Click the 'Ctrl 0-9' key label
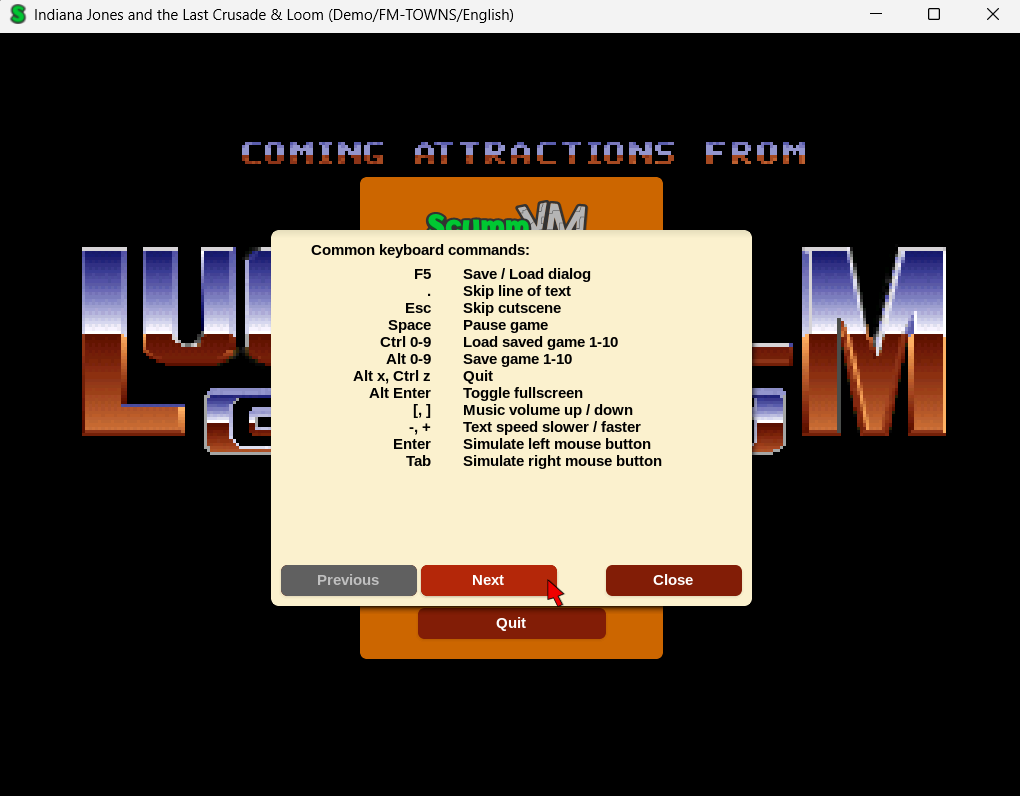Image resolution: width=1020 pixels, height=796 pixels. coord(405,342)
